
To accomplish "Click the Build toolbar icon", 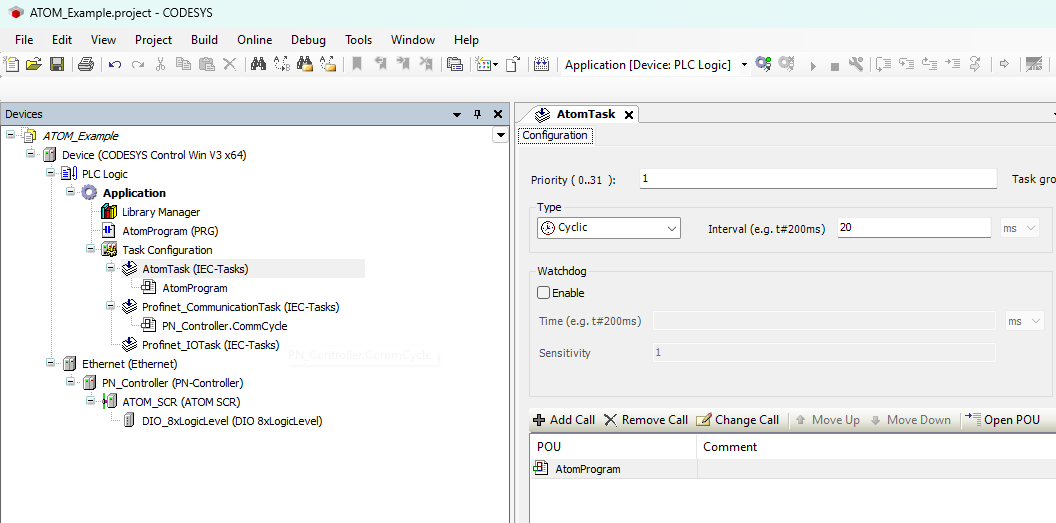I will (x=541, y=65).
